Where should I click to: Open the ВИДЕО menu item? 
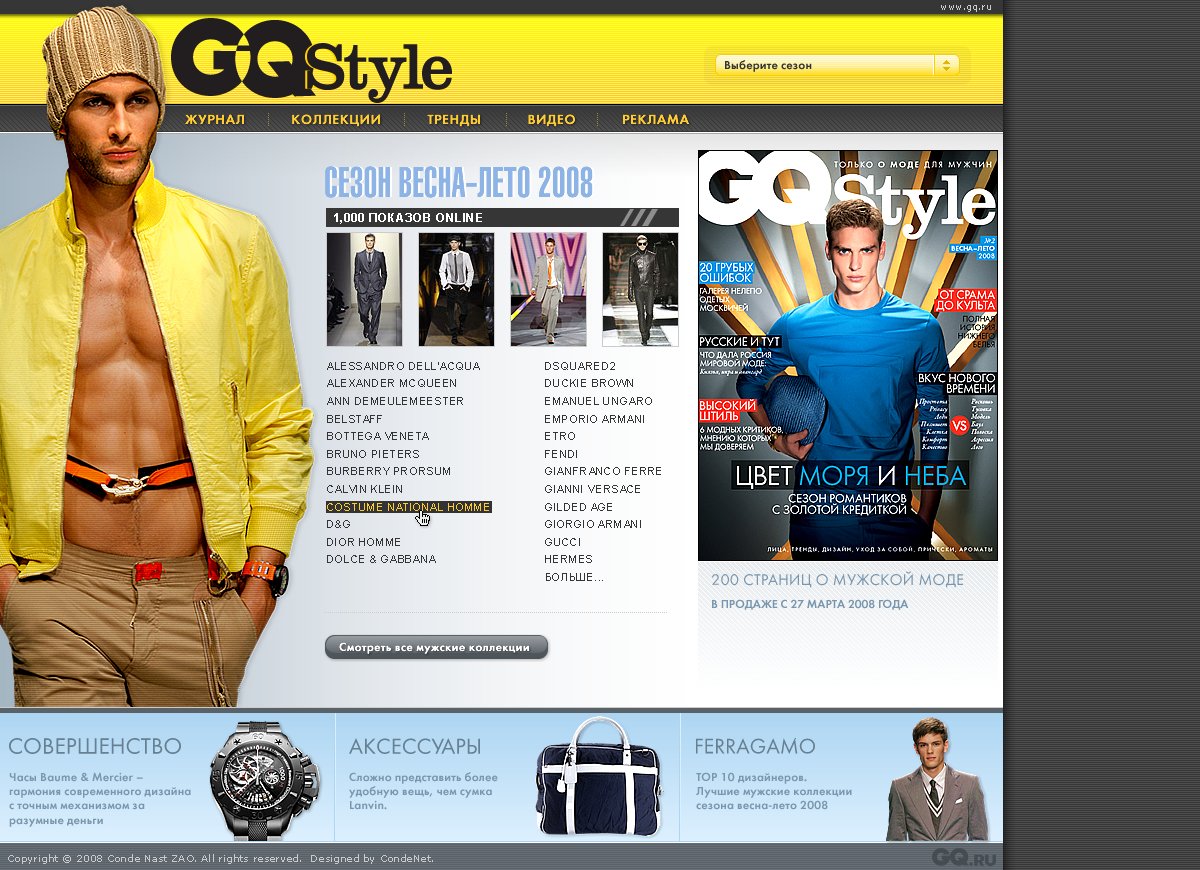552,119
